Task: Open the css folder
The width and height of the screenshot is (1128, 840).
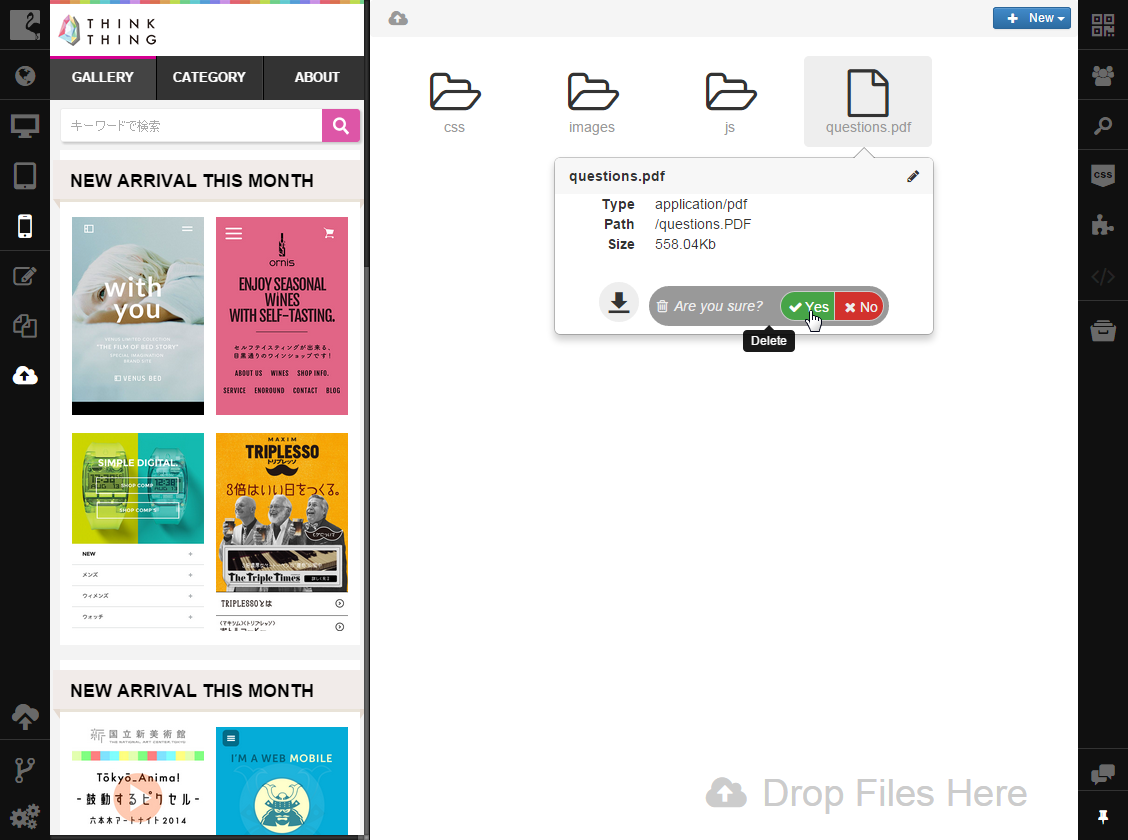Action: pyautogui.click(x=455, y=102)
